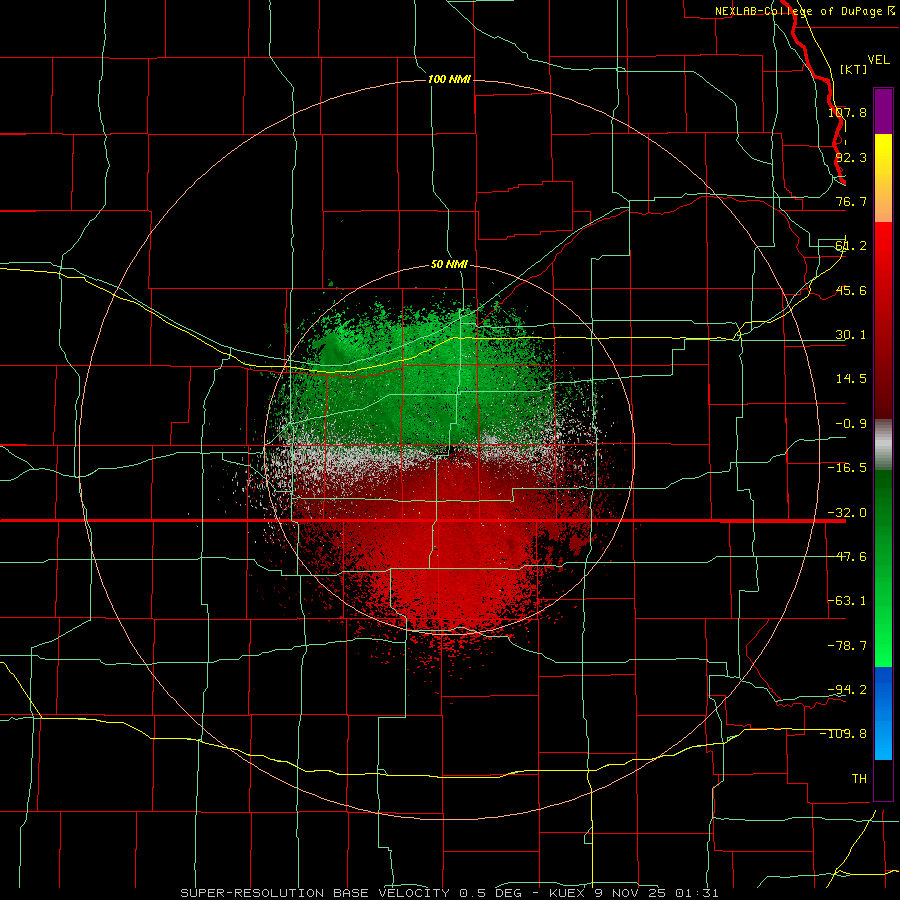The height and width of the screenshot is (900, 900).
Task: Click the -47.6 velocity scale value
Action: point(847,557)
